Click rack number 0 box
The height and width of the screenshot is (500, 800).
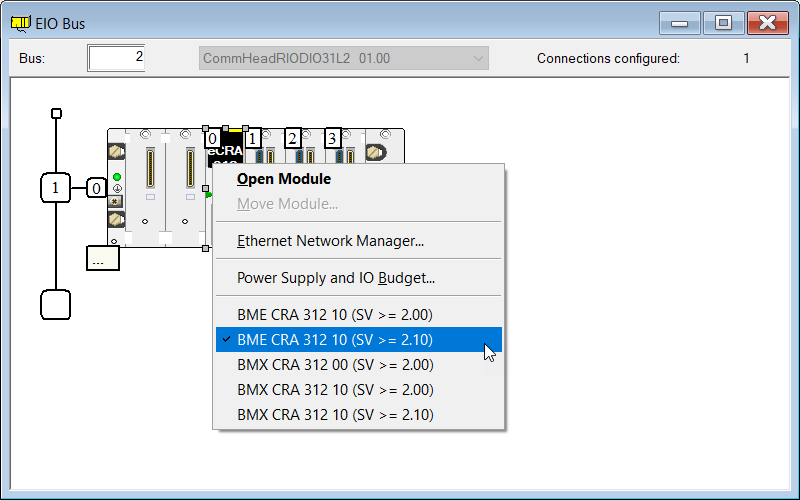(96, 188)
